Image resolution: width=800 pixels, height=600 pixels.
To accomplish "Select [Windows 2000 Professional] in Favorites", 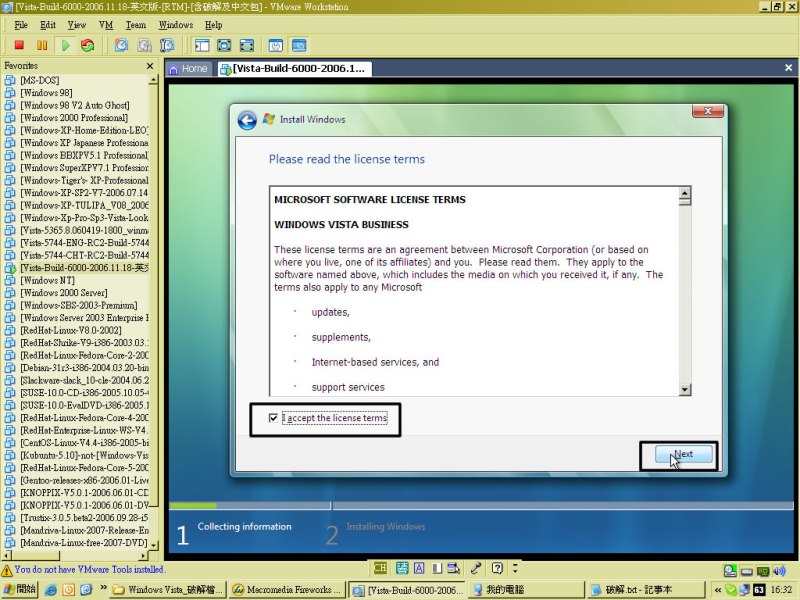I will [74, 118].
